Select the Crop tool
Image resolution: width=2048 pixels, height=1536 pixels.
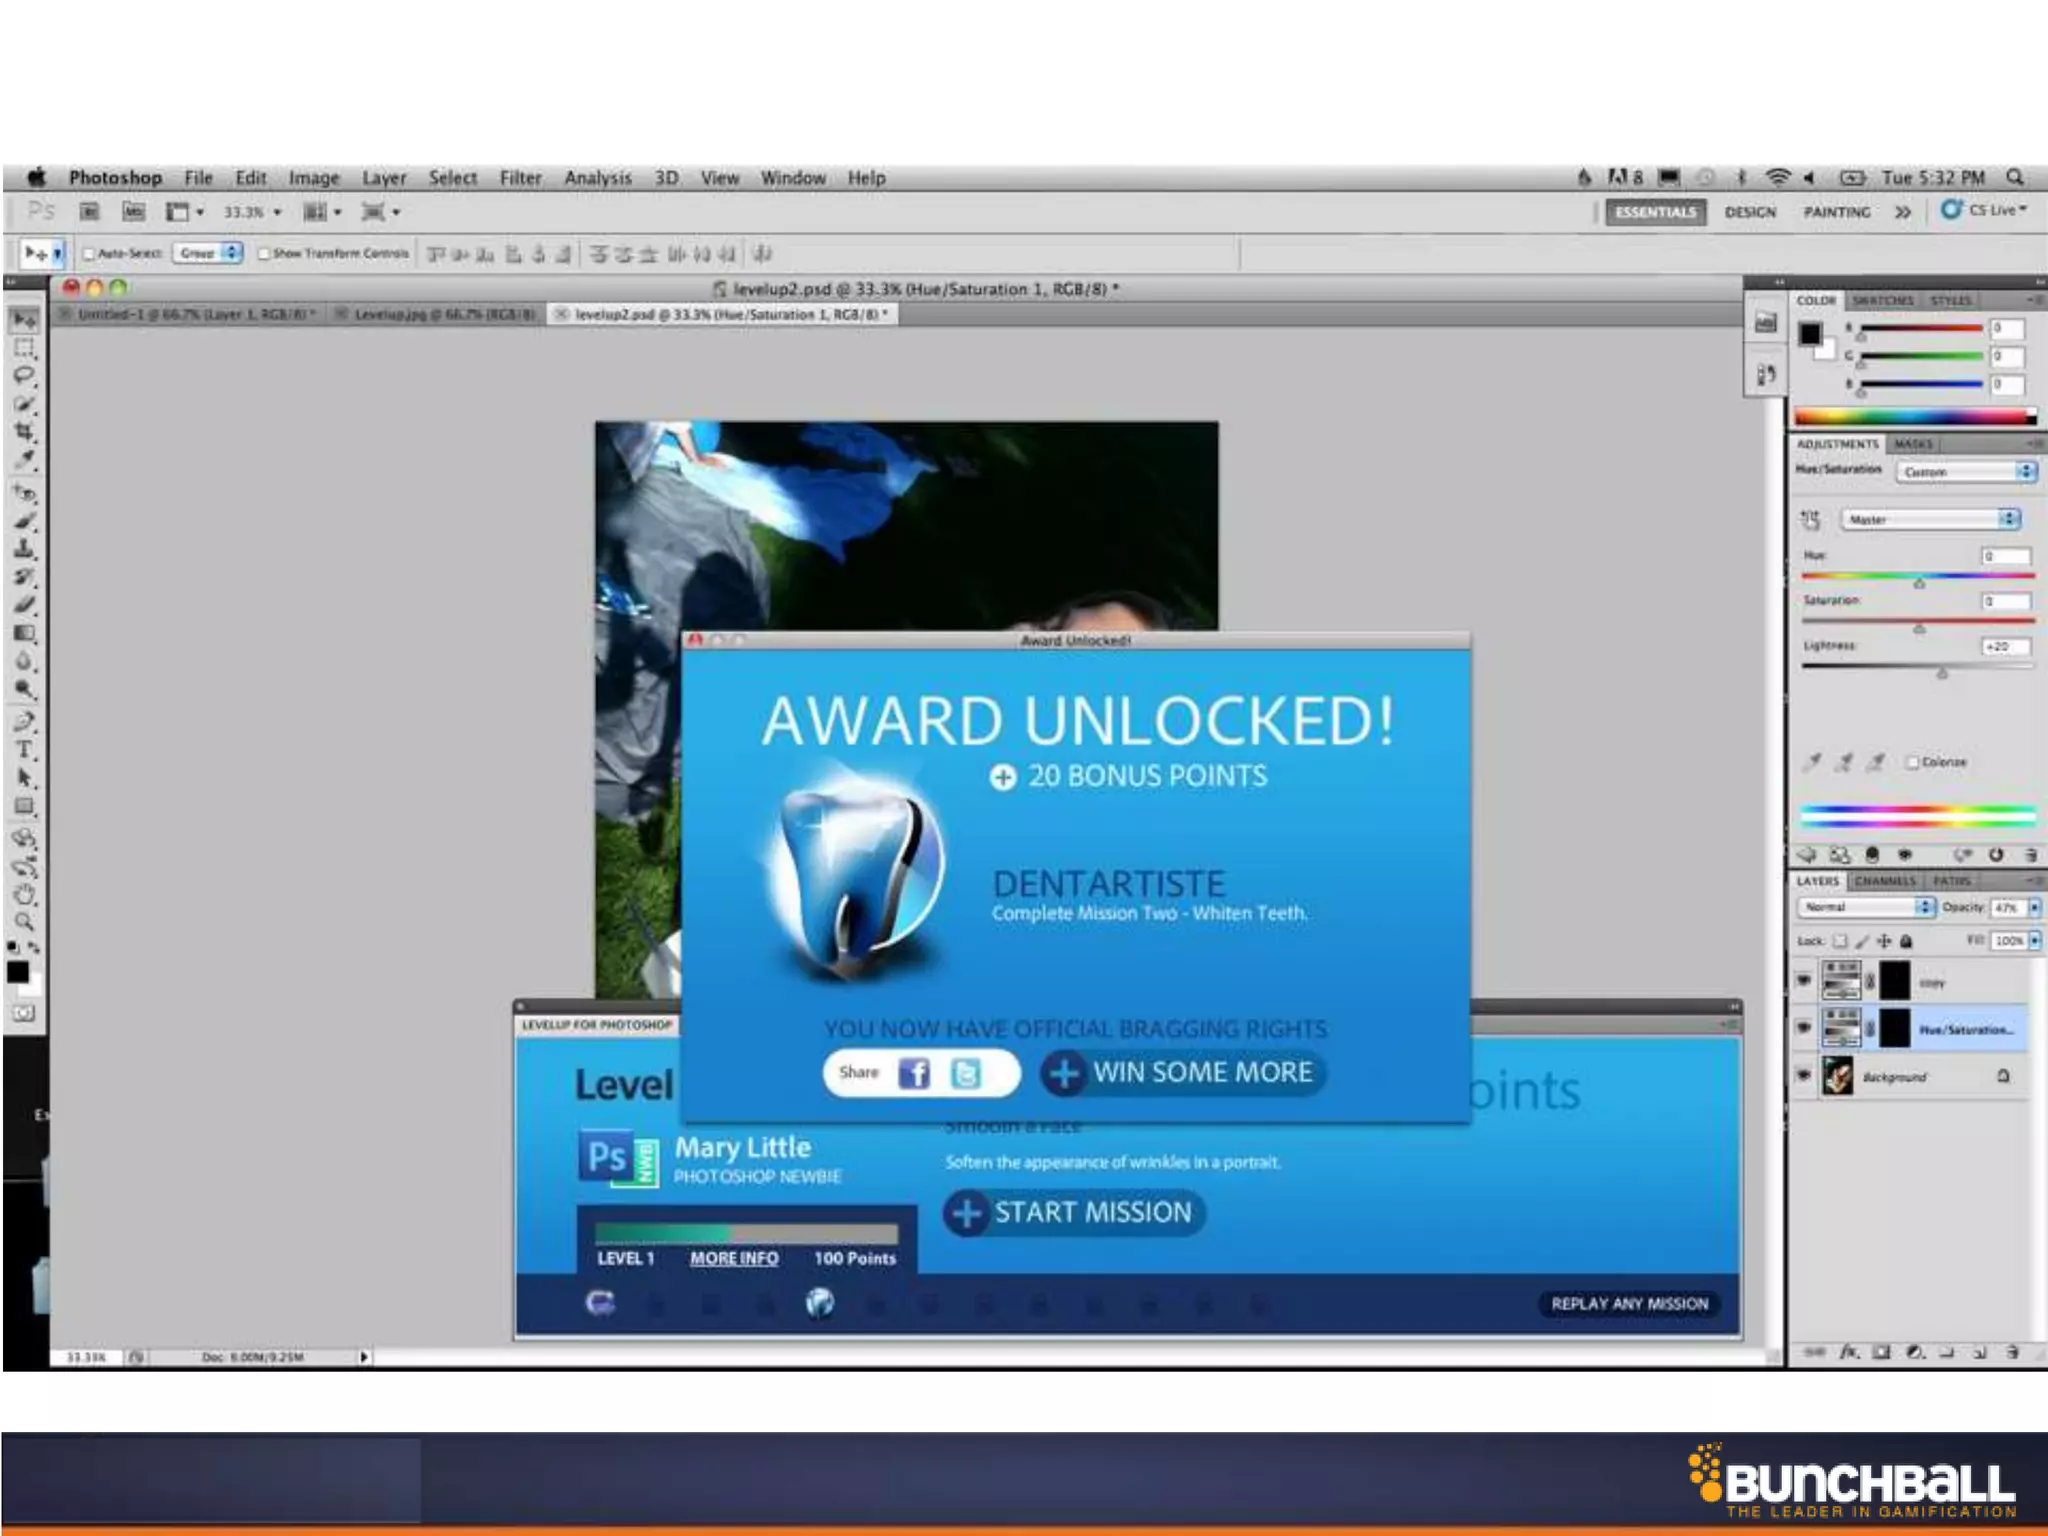point(24,432)
